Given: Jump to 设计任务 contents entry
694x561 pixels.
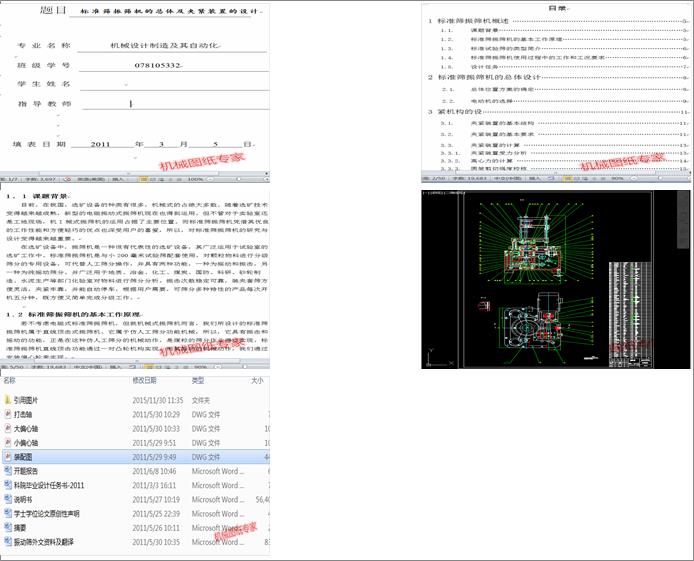Looking at the screenshot, I should pyautogui.click(x=485, y=67).
